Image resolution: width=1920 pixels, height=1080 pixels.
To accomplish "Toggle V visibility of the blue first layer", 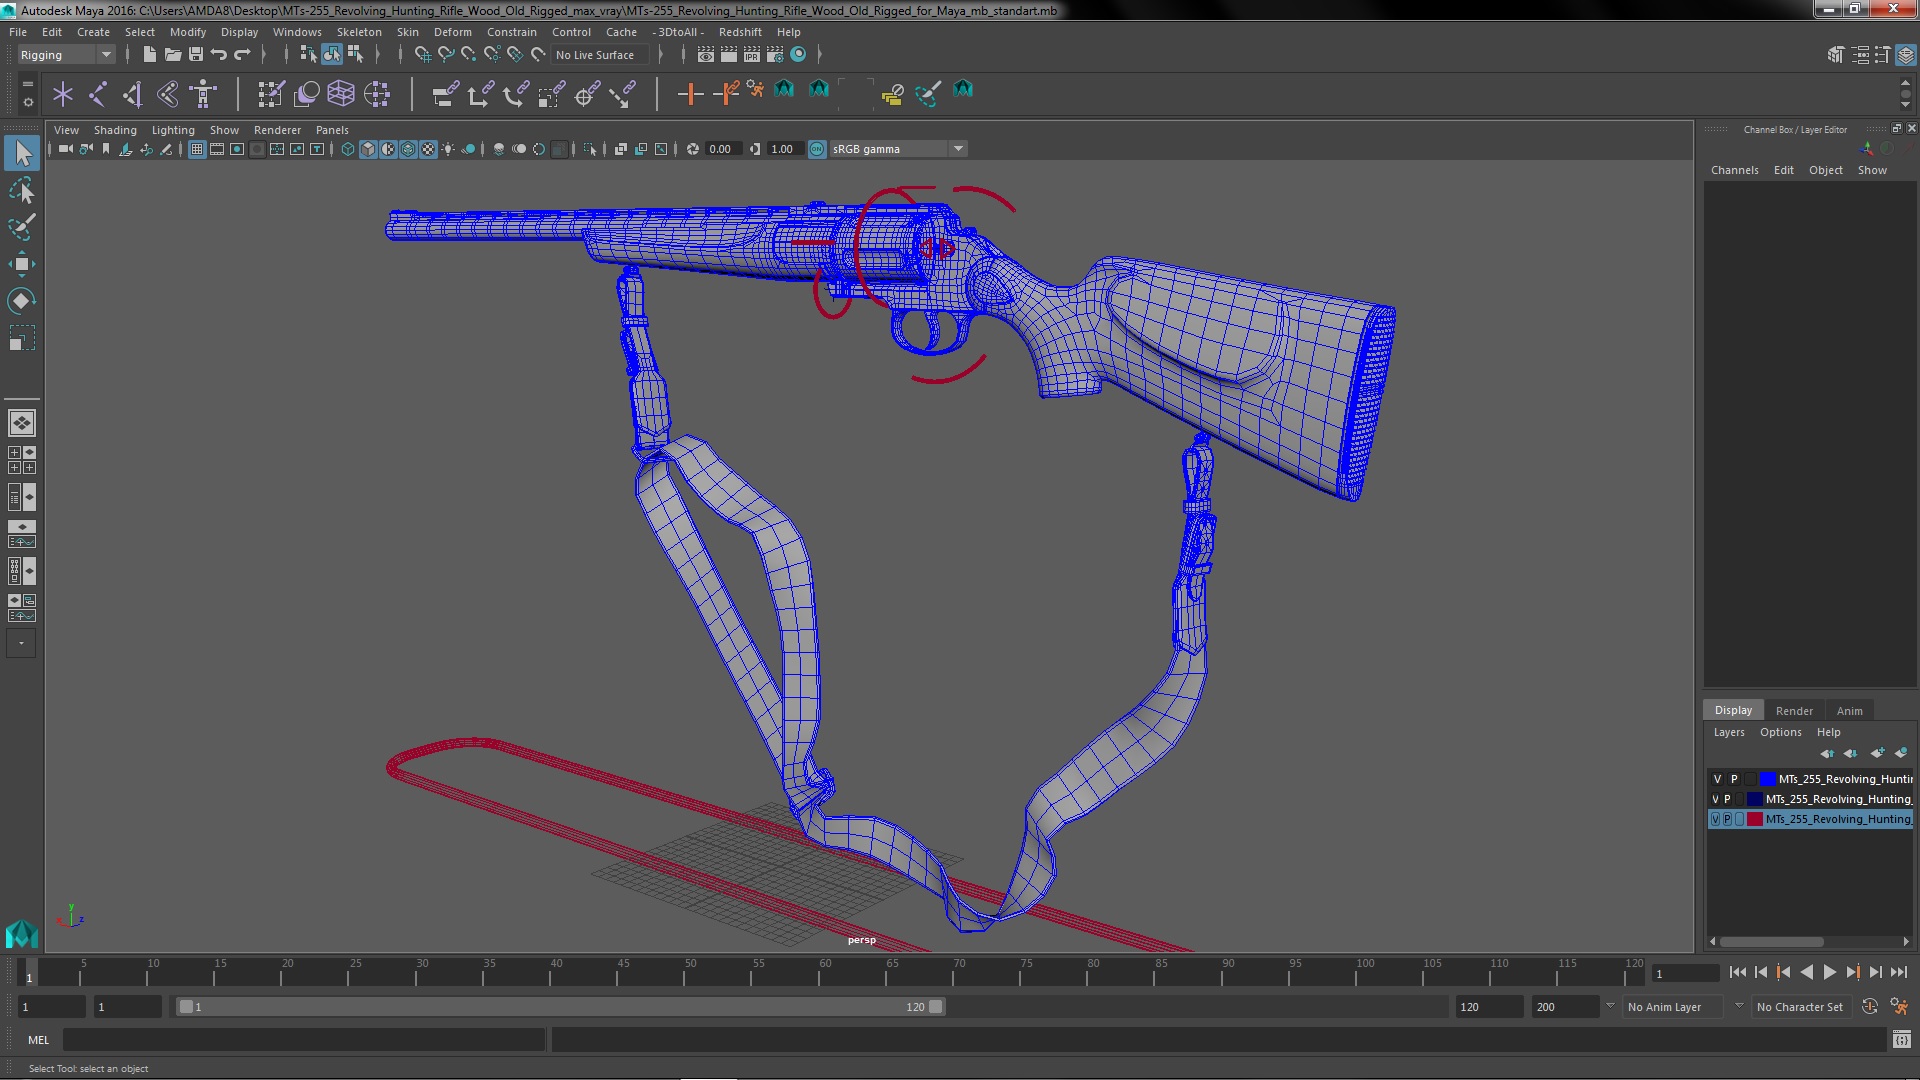I will tap(1717, 779).
